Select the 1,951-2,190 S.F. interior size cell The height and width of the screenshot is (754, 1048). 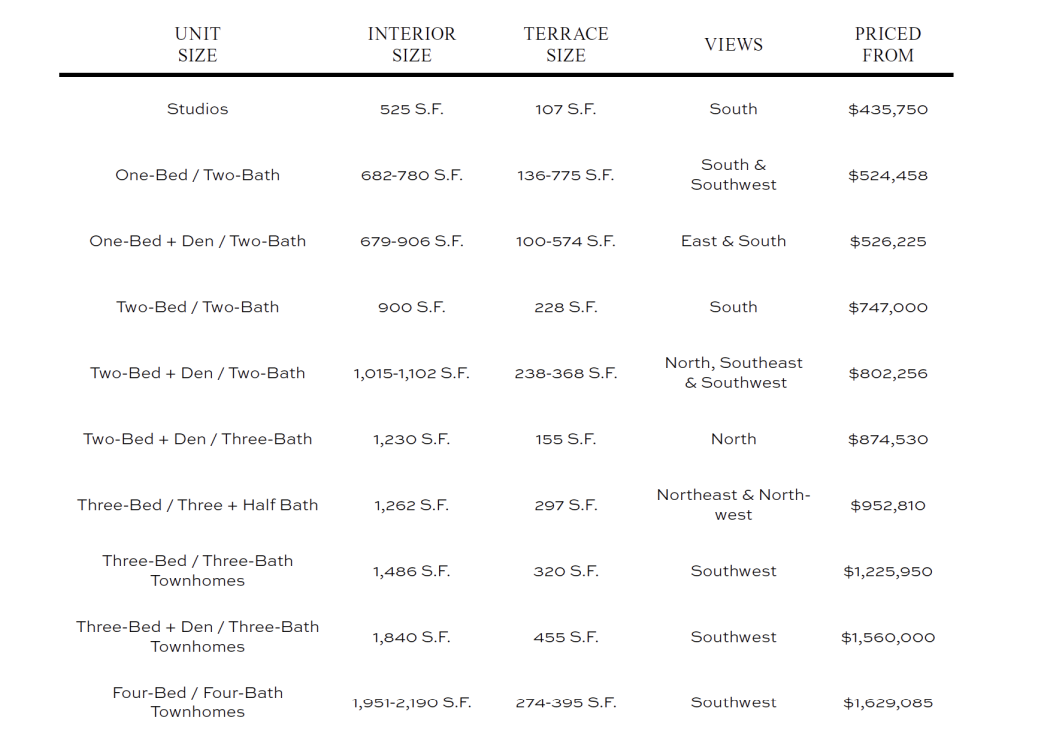[x=411, y=703]
